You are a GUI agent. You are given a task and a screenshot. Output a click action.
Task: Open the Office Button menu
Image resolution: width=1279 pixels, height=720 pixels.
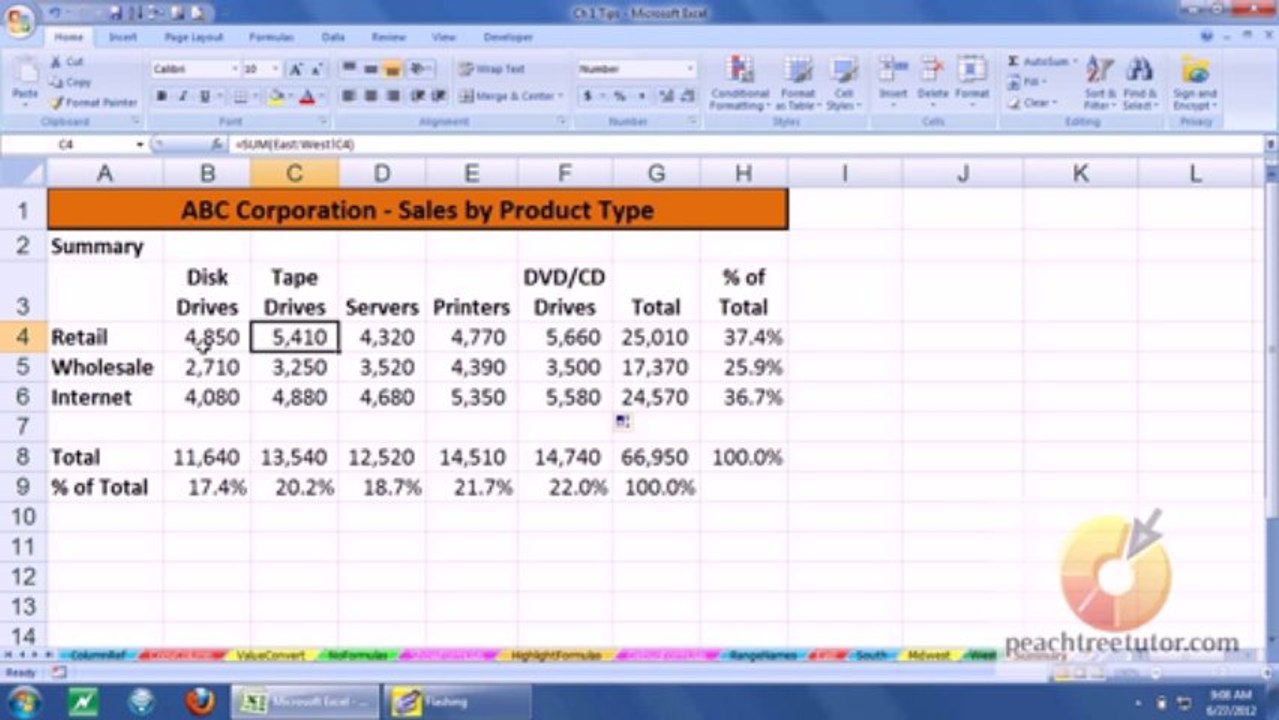click(17, 20)
